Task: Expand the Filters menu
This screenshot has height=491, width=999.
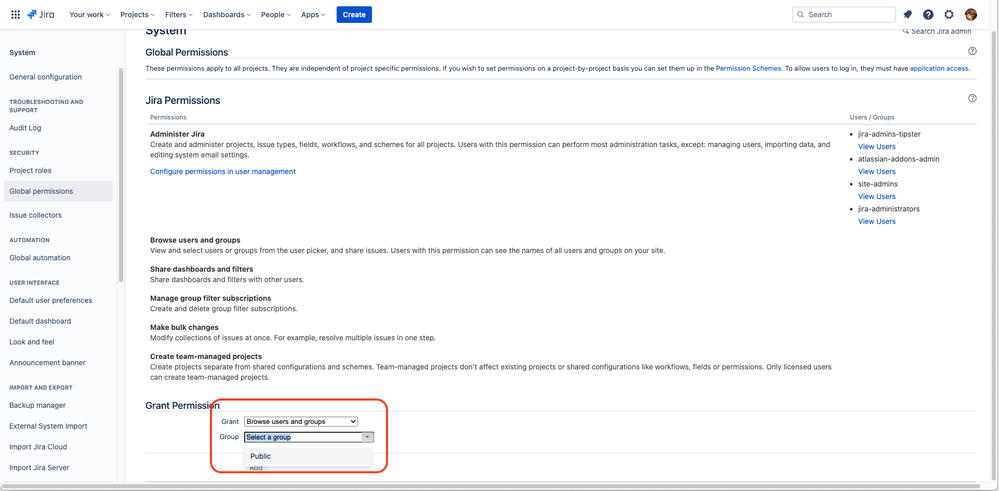Action: click(x=179, y=15)
